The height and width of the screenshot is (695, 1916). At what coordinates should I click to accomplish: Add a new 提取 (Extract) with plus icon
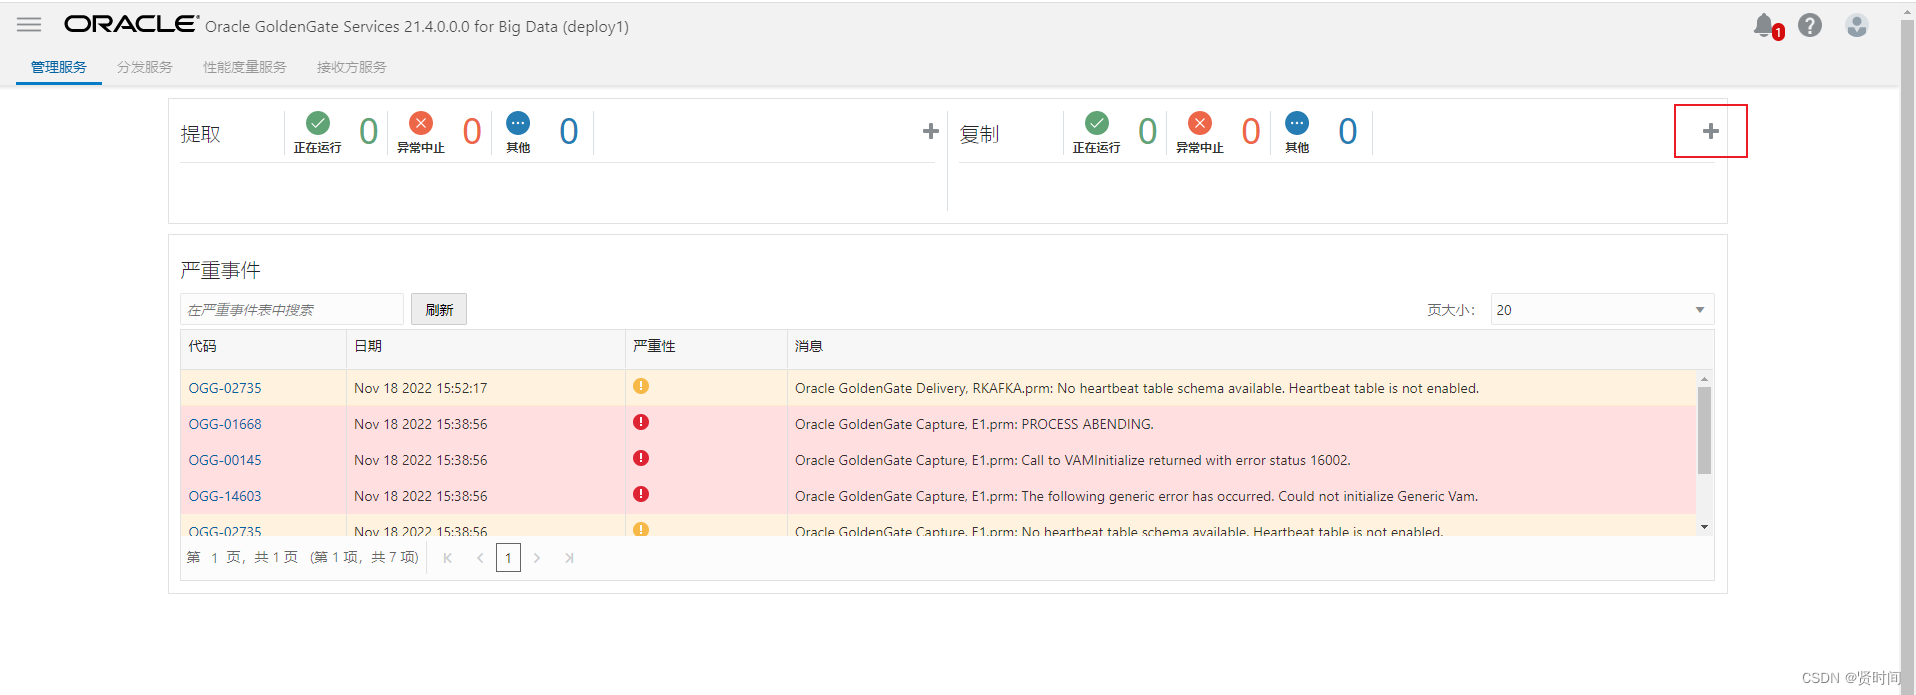pos(930,131)
